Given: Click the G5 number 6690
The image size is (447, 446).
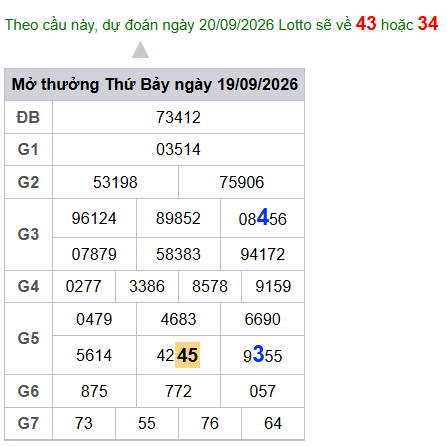Looking at the screenshot, I should click(263, 319).
